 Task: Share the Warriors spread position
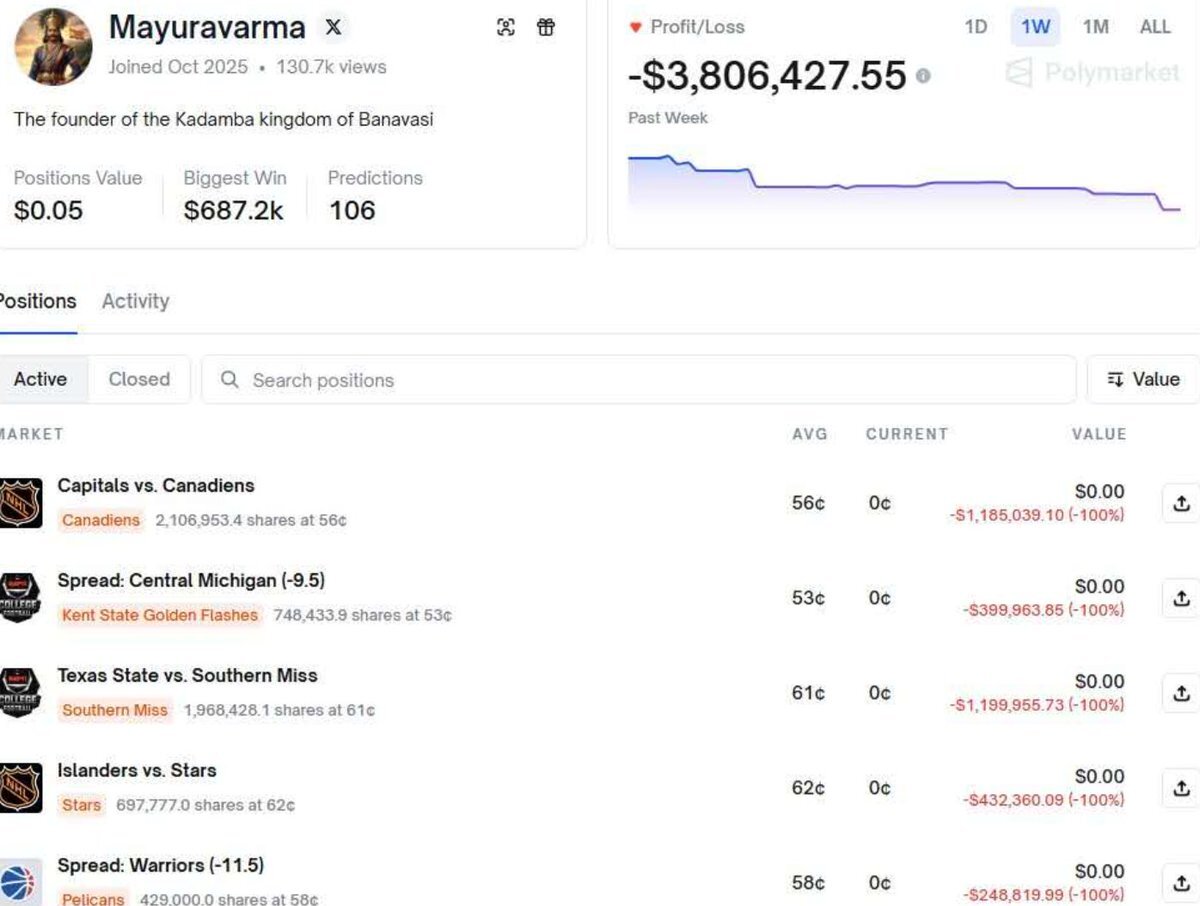tap(1181, 883)
